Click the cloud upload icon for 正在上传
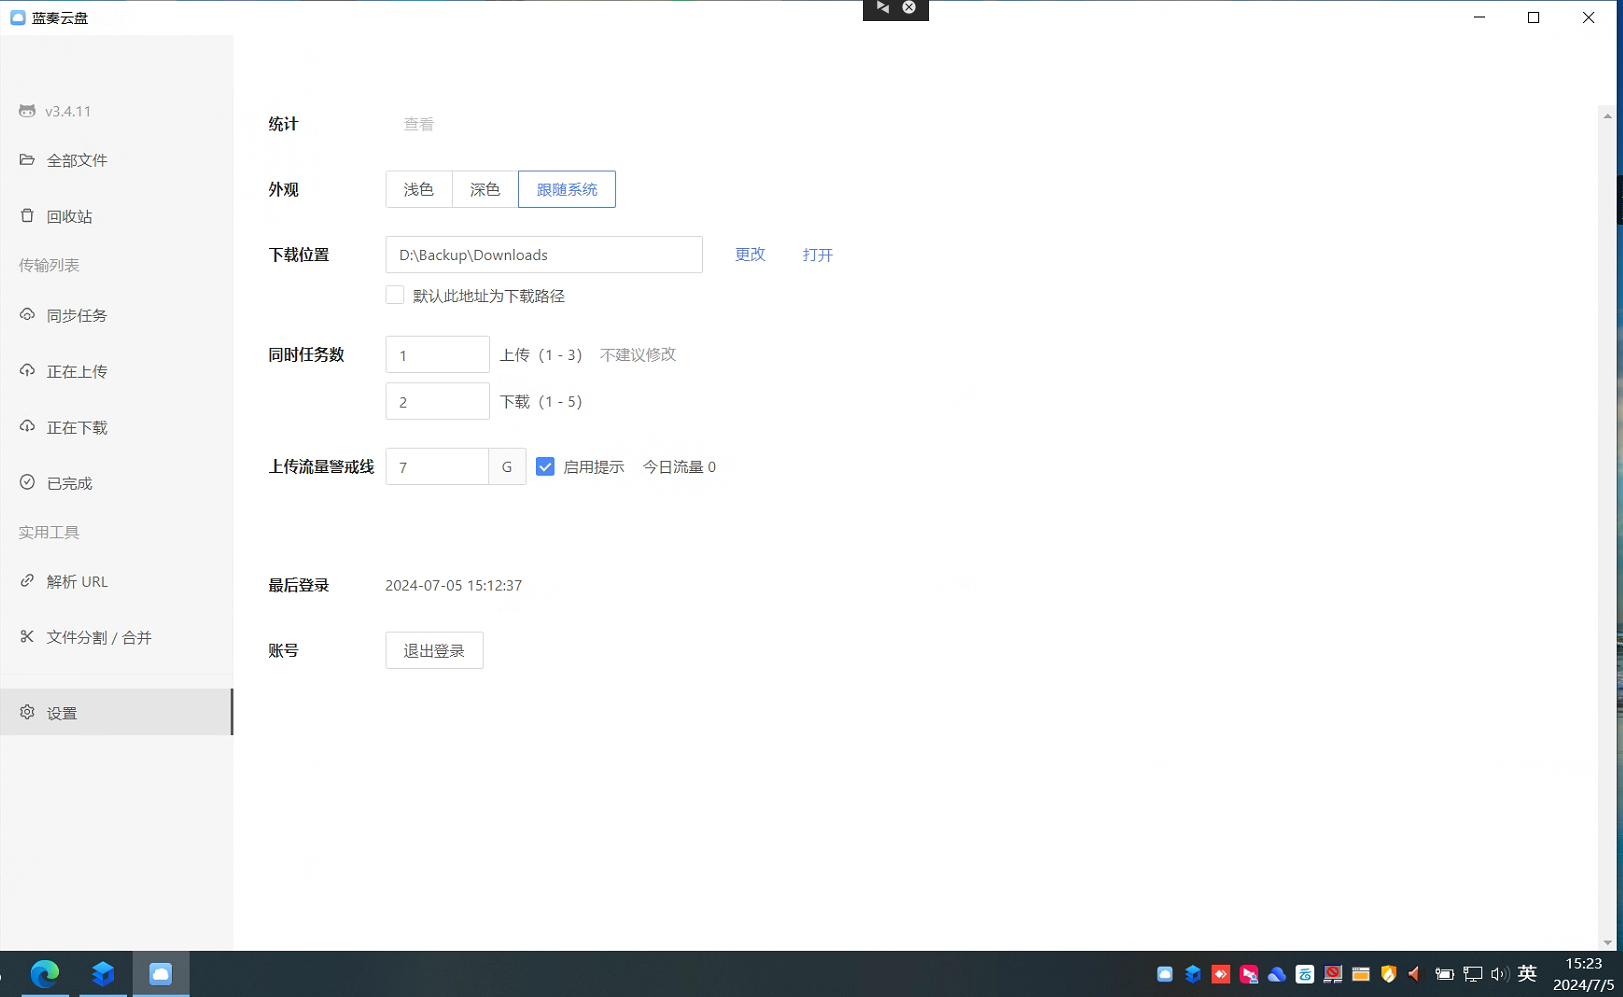1623x997 pixels. tap(27, 371)
